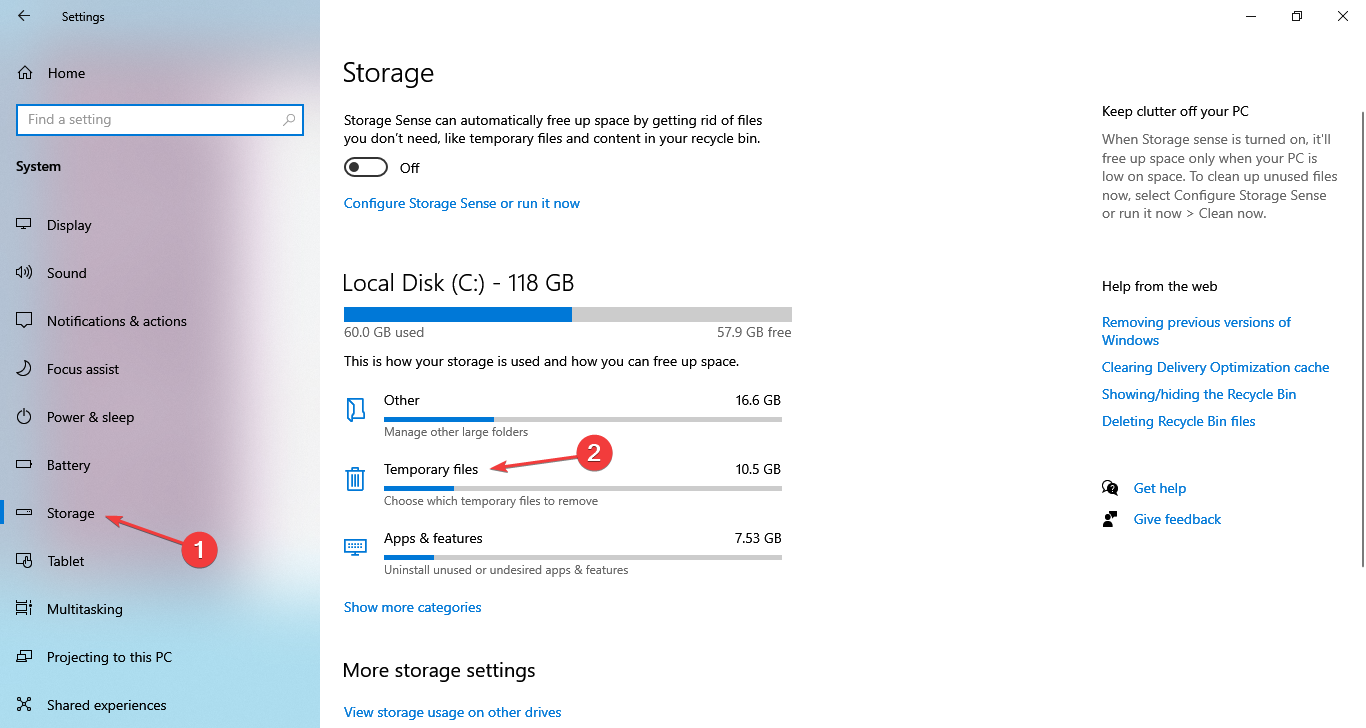Click the back arrow icon in Settings
1366x728 pixels.
coord(24,16)
